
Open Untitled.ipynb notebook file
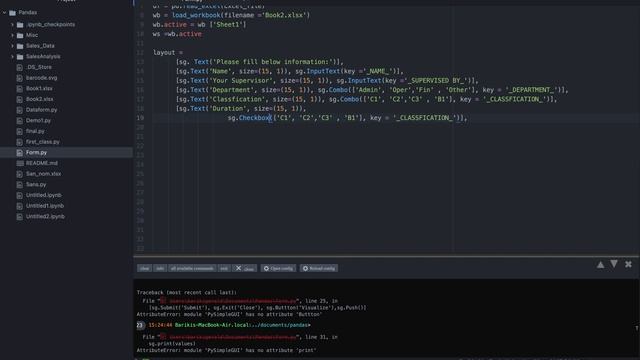pyautogui.click(x=44, y=195)
